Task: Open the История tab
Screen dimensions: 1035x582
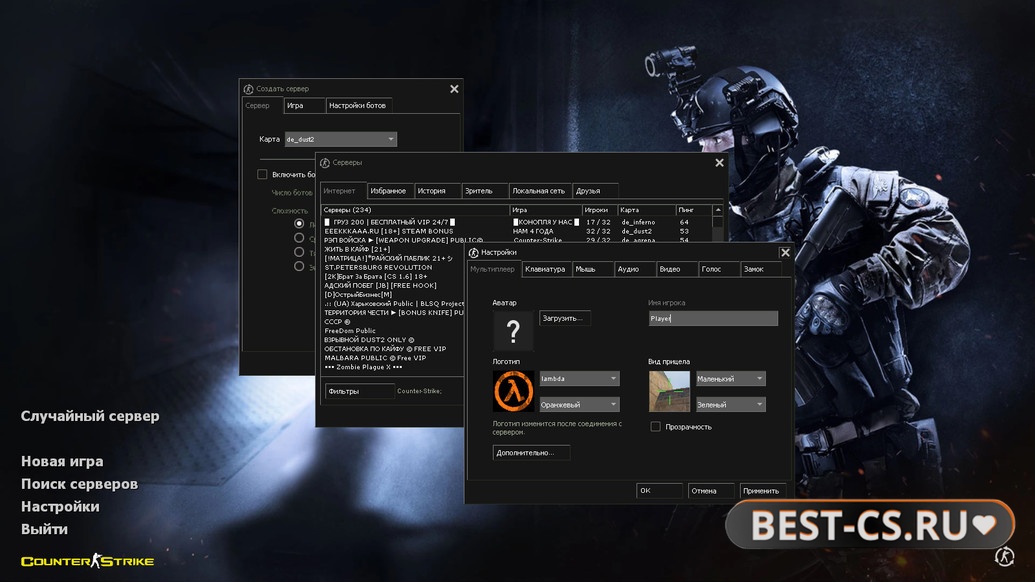Action: point(436,191)
